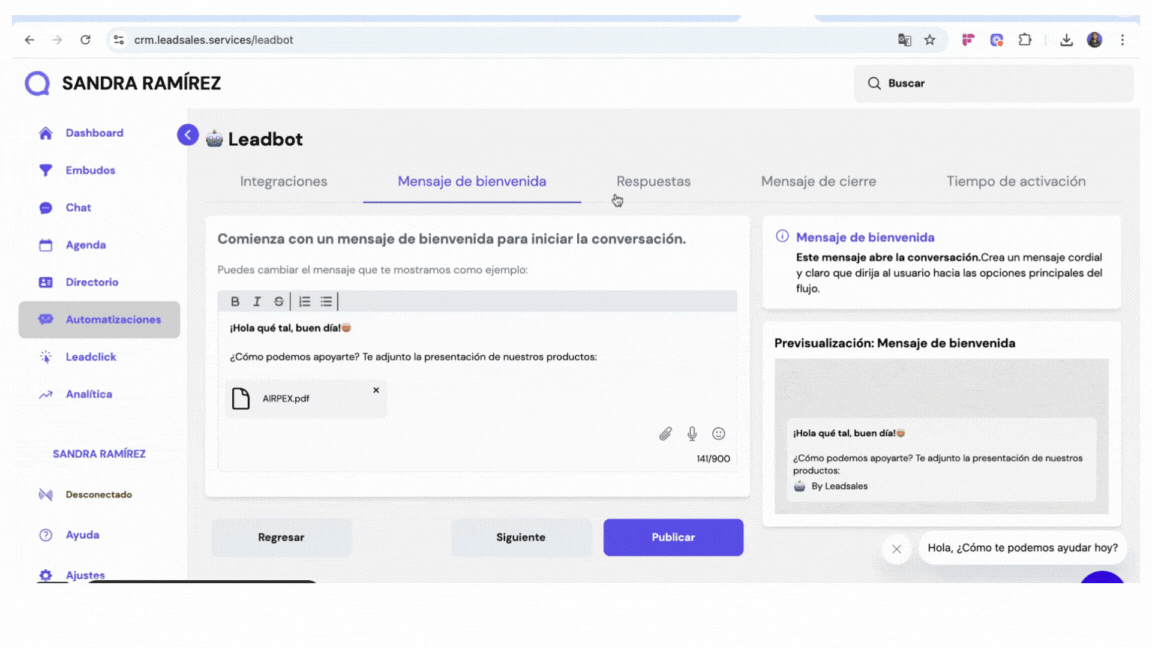
Task: Apply strikethrough formatting in editor
Action: [279, 301]
